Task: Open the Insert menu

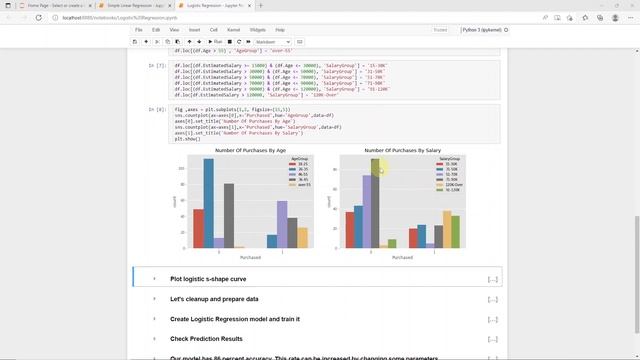Action: tap(194, 30)
